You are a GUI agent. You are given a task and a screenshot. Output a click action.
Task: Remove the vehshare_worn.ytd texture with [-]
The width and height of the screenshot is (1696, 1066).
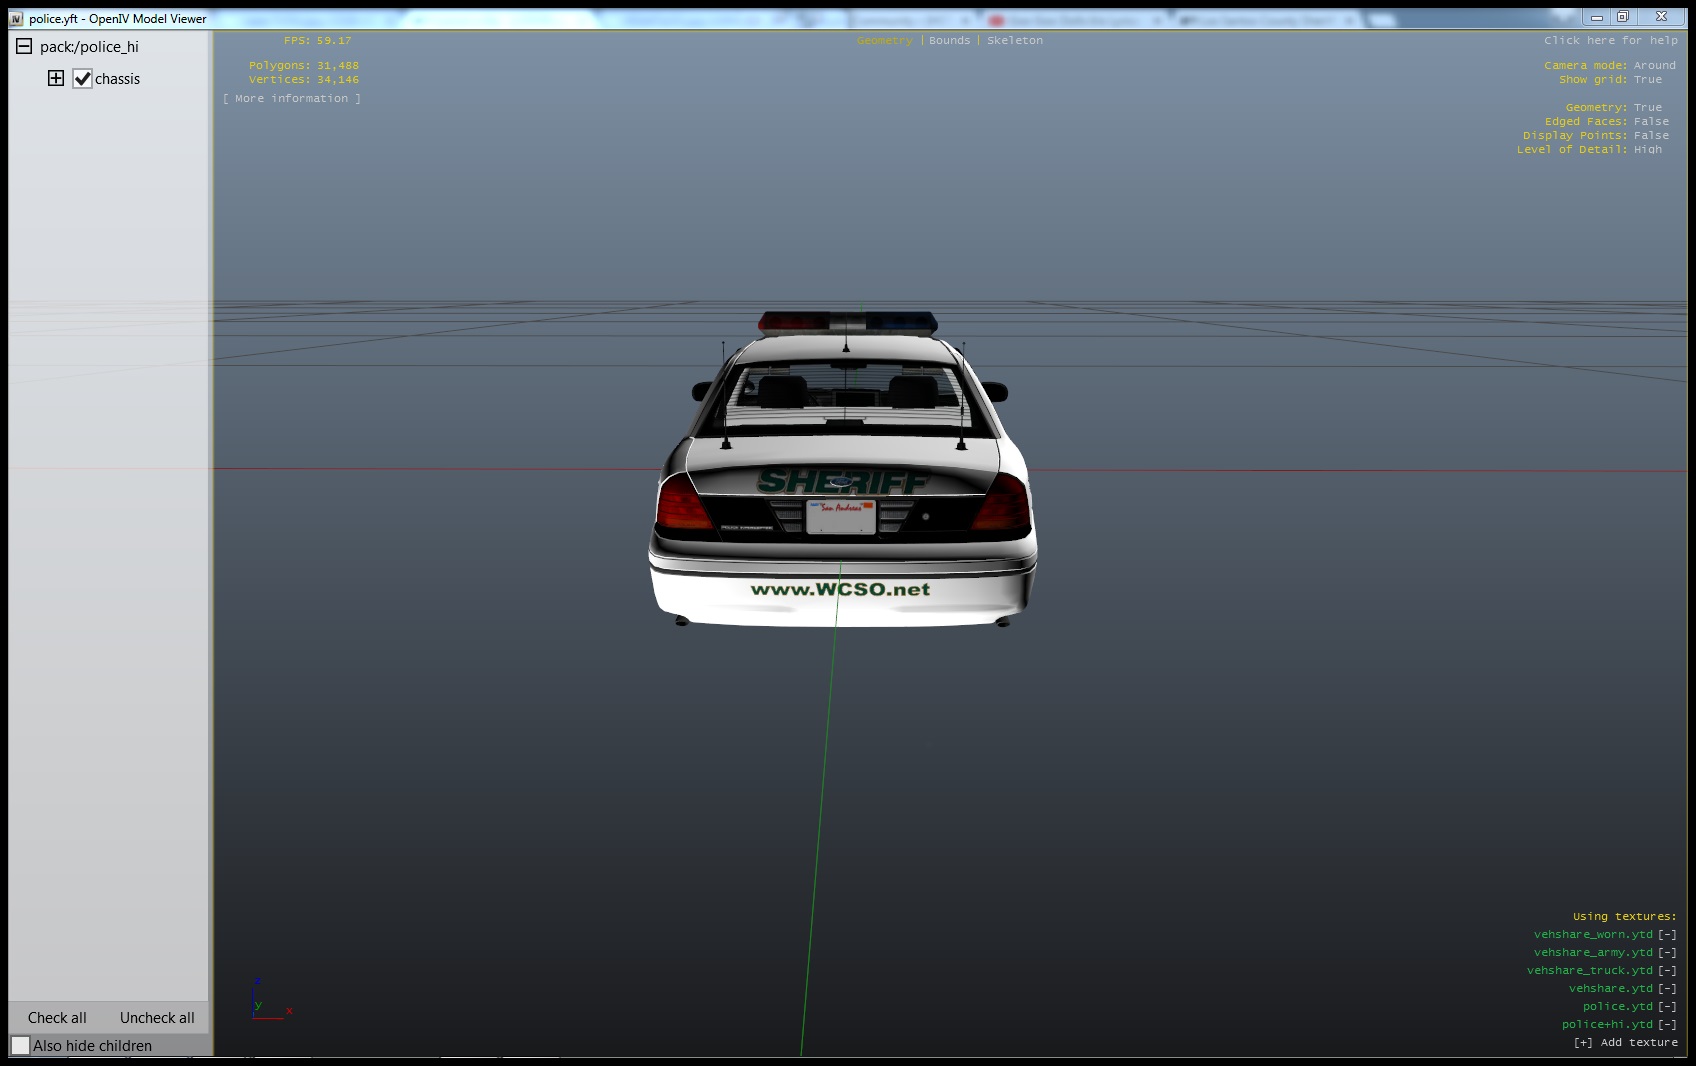(x=1666, y=935)
